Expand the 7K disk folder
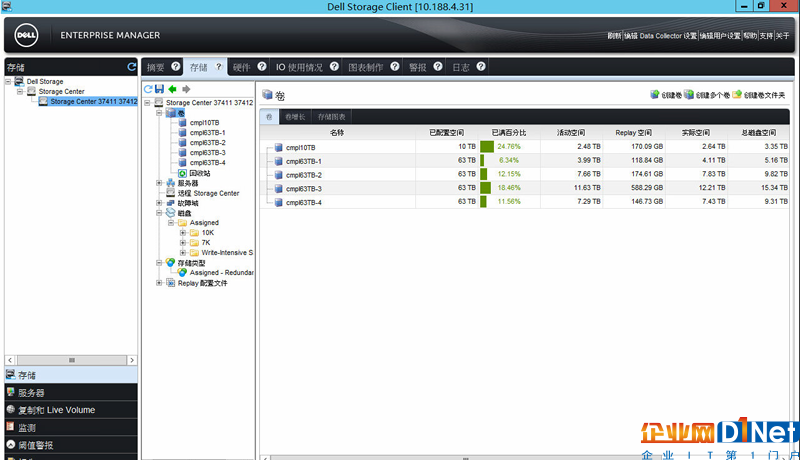Viewport: 800px width, 460px height. tap(183, 243)
